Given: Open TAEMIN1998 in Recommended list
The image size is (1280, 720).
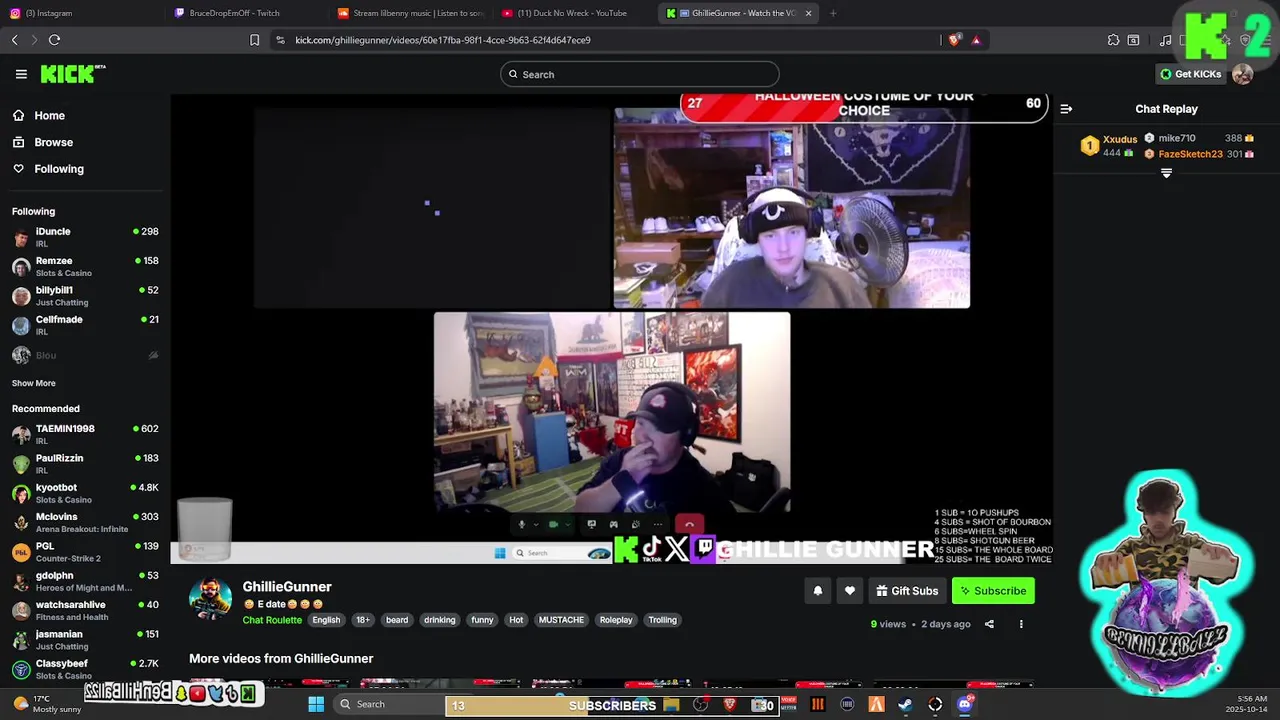Looking at the screenshot, I should point(85,434).
